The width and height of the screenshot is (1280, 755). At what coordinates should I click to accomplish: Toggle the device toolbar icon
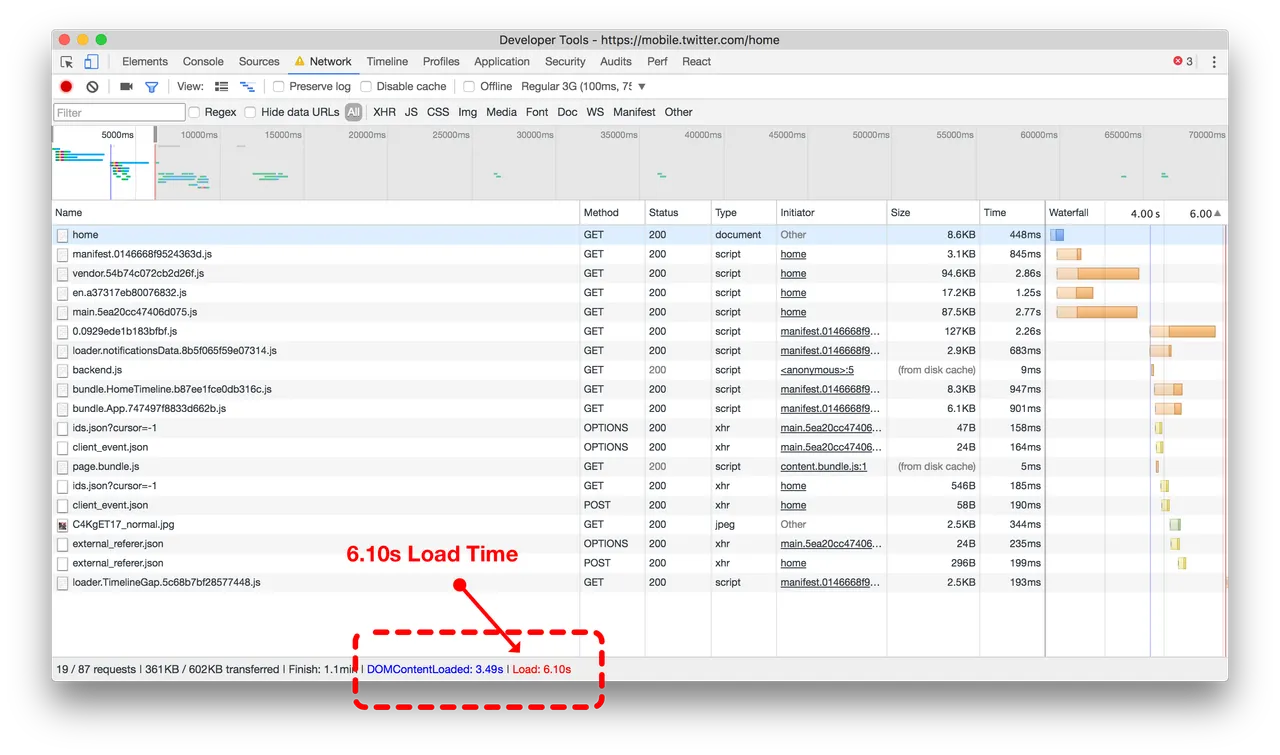(91, 61)
